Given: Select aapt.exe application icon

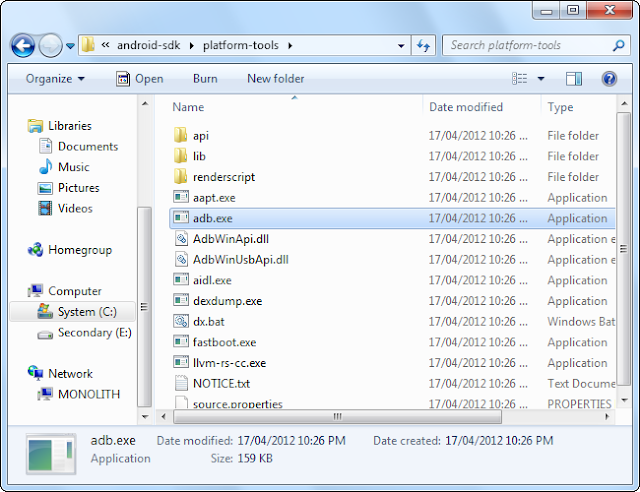Looking at the screenshot, I should 180,197.
